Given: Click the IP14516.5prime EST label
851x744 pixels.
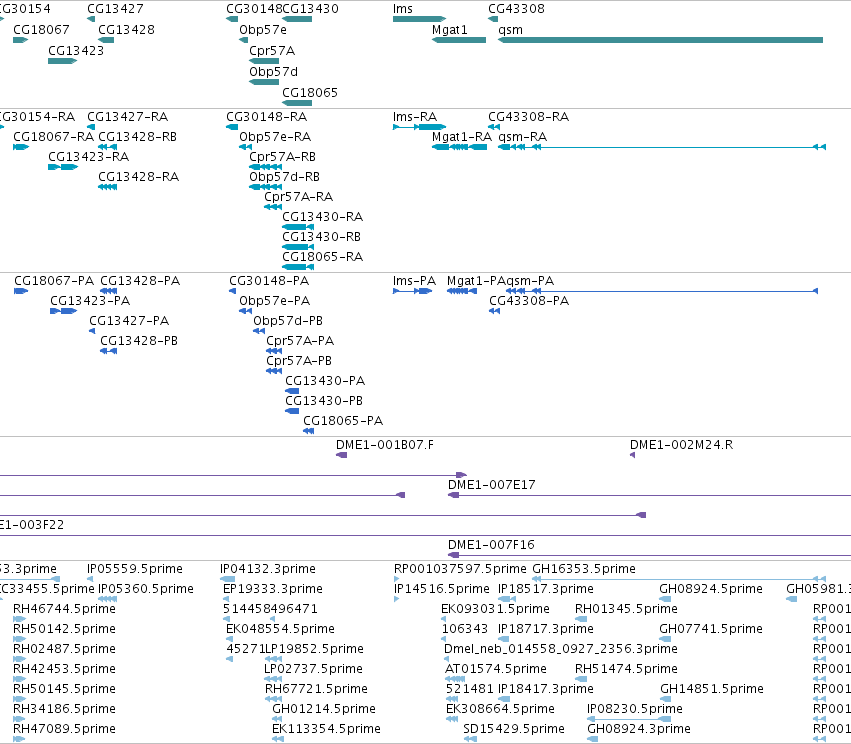Looking at the screenshot, I should point(442,589).
